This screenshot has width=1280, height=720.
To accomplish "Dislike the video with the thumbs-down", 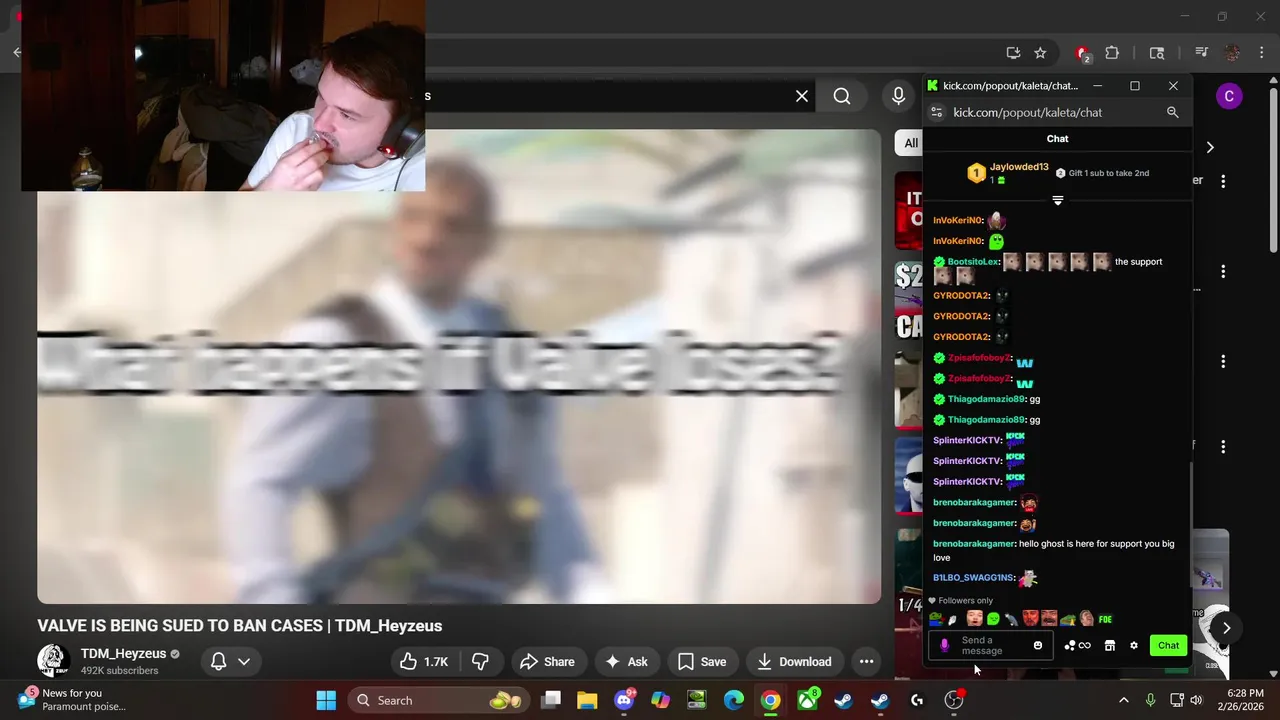I will [x=481, y=661].
